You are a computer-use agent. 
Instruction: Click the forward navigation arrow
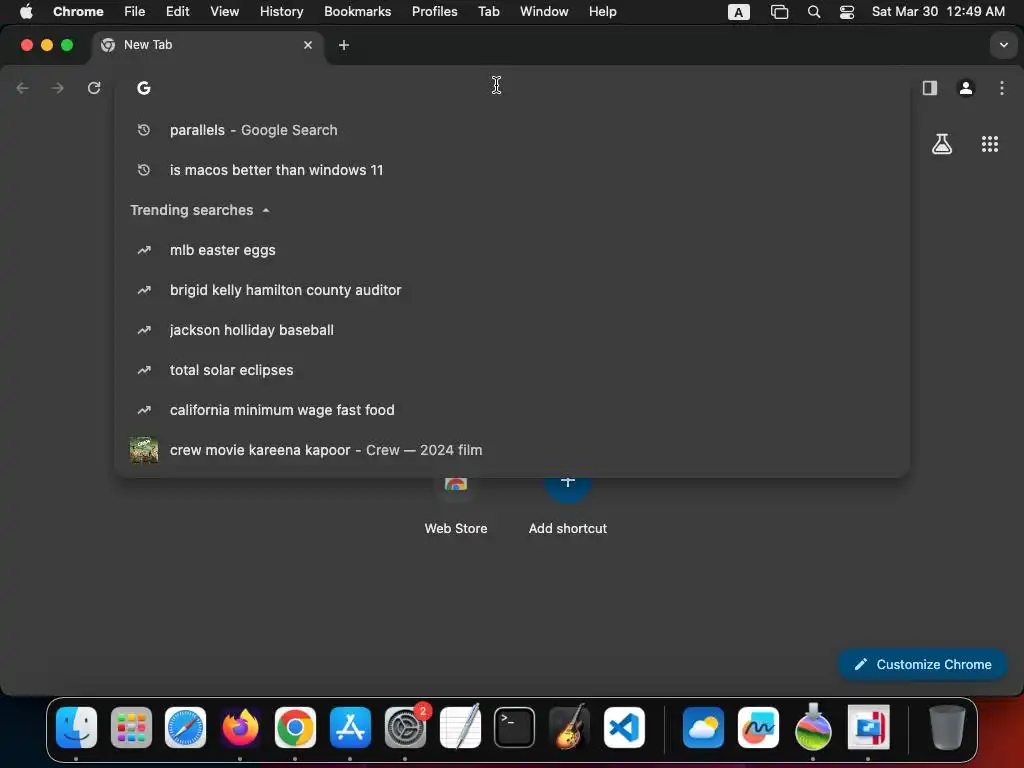click(58, 88)
